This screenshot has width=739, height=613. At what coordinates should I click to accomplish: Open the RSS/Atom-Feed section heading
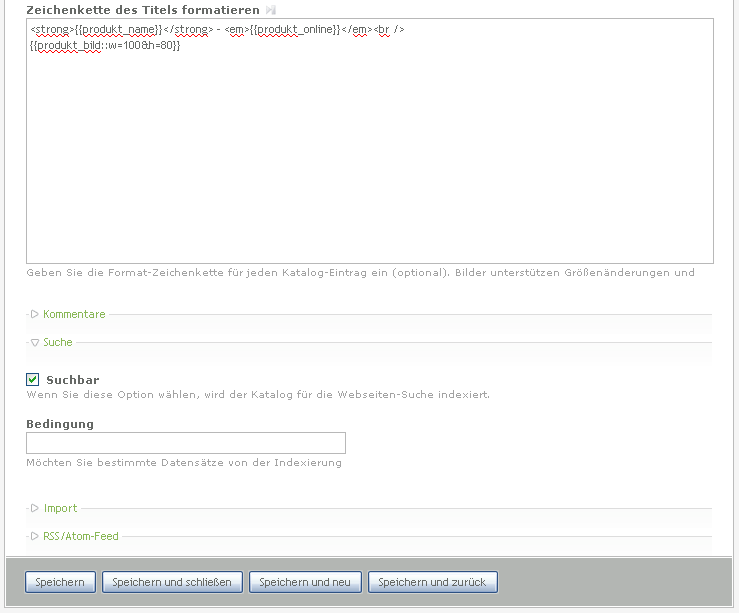pyautogui.click(x=81, y=536)
